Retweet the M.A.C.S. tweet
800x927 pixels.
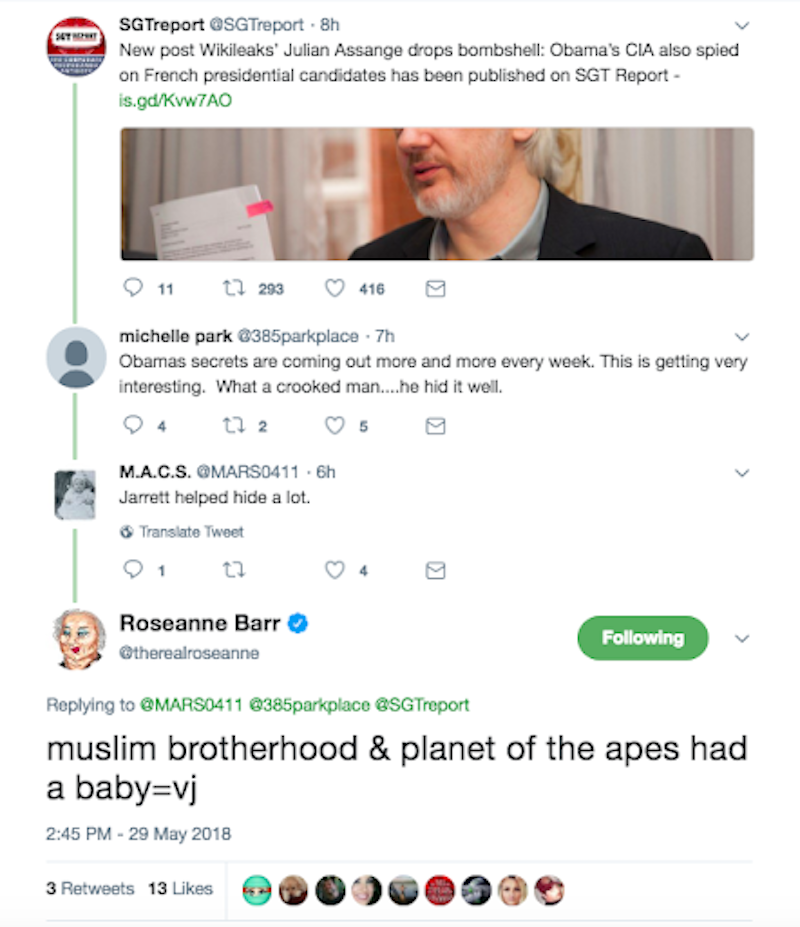[x=234, y=570]
